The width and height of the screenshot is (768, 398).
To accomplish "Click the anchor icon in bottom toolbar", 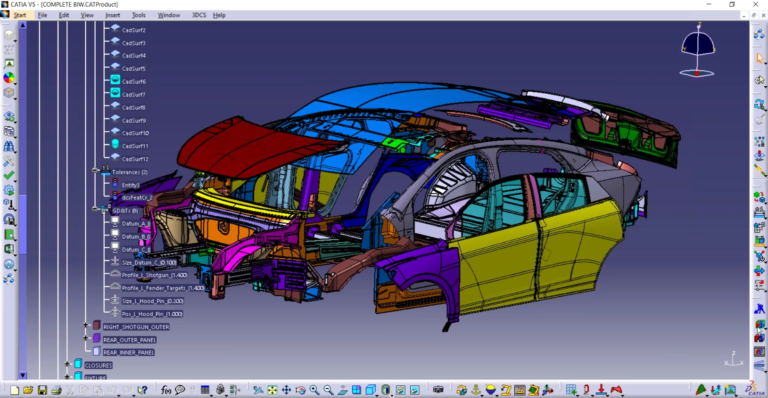I will click(x=476, y=390).
